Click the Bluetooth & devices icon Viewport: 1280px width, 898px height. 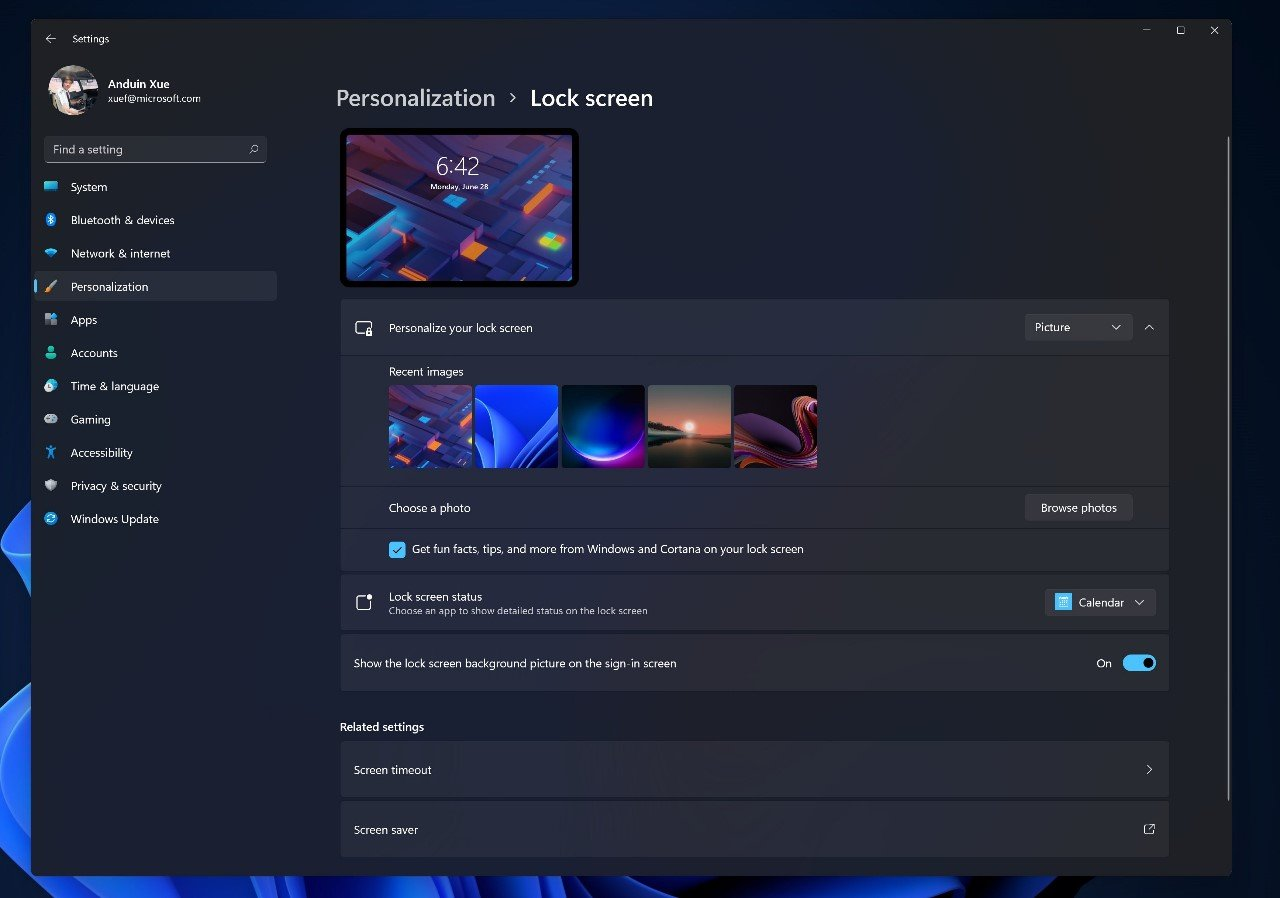pos(51,220)
